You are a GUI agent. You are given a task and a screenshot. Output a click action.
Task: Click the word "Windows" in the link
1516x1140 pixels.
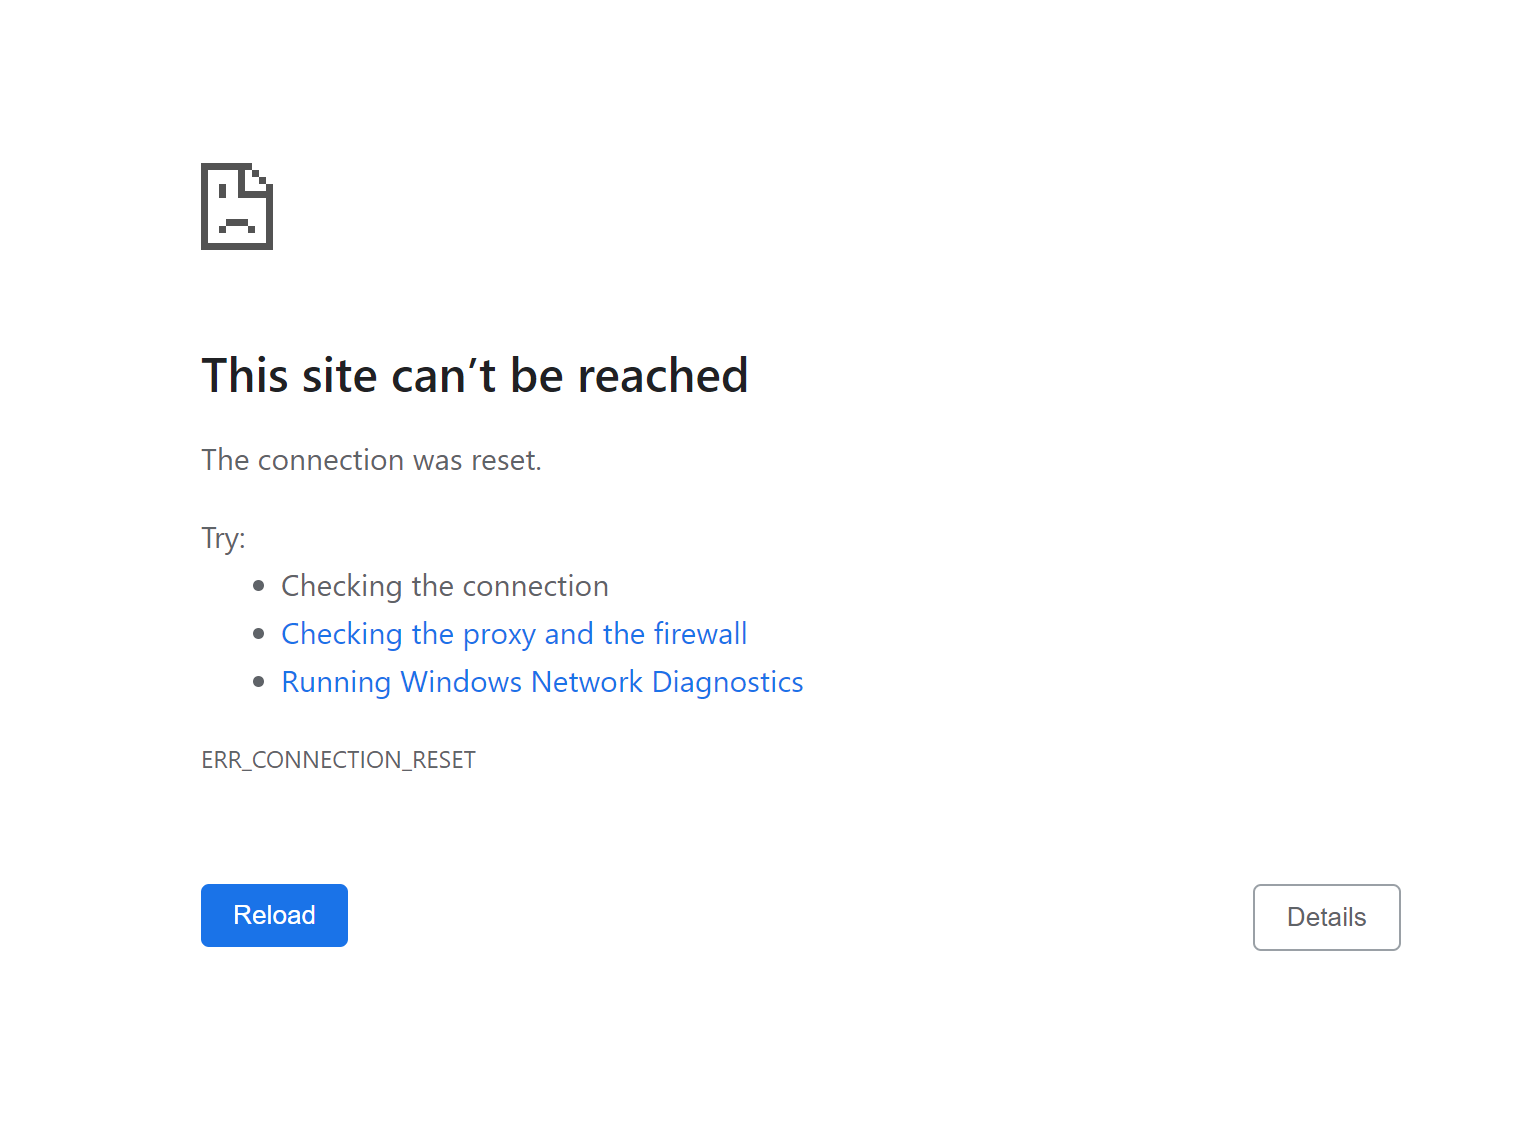(461, 682)
